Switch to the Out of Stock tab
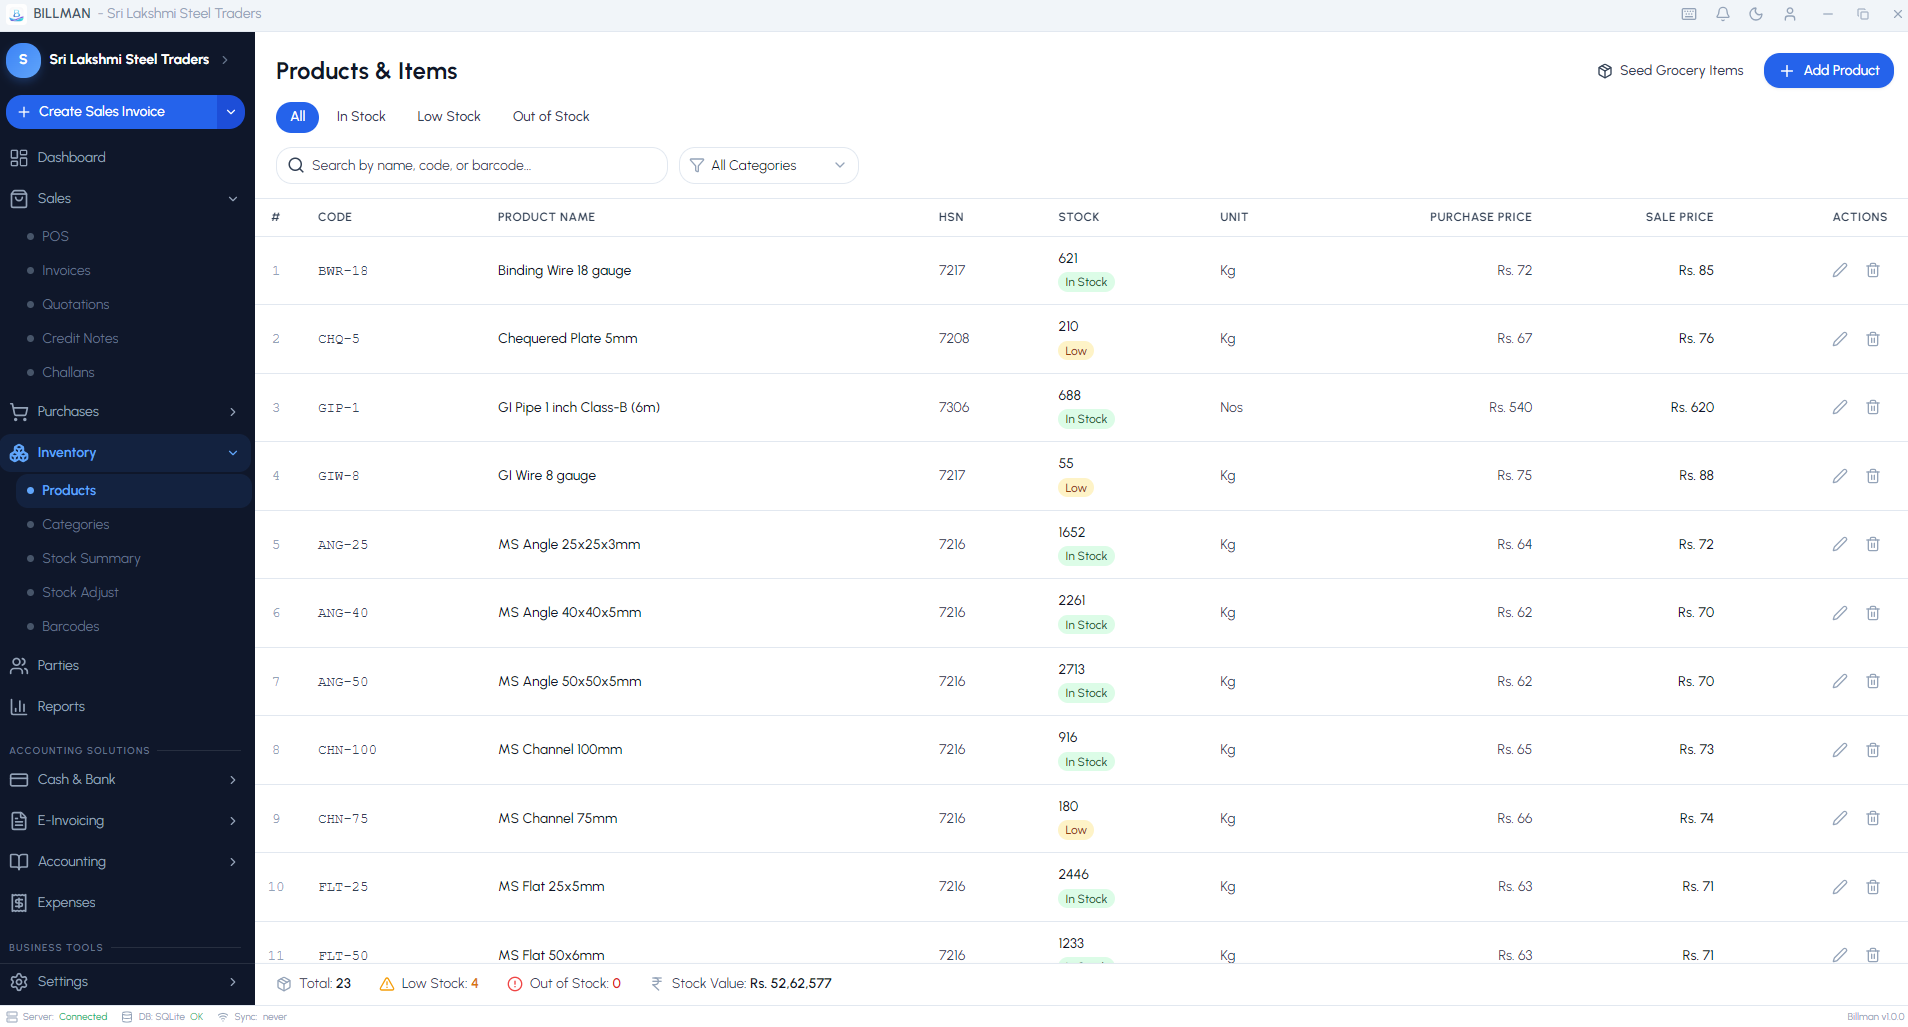Viewport: 1908px width, 1027px height. click(551, 117)
